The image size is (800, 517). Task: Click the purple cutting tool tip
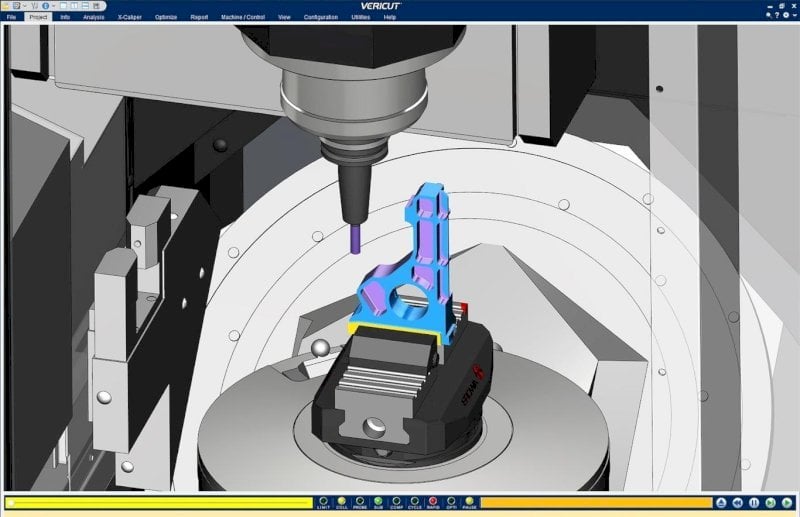pyautogui.click(x=355, y=239)
